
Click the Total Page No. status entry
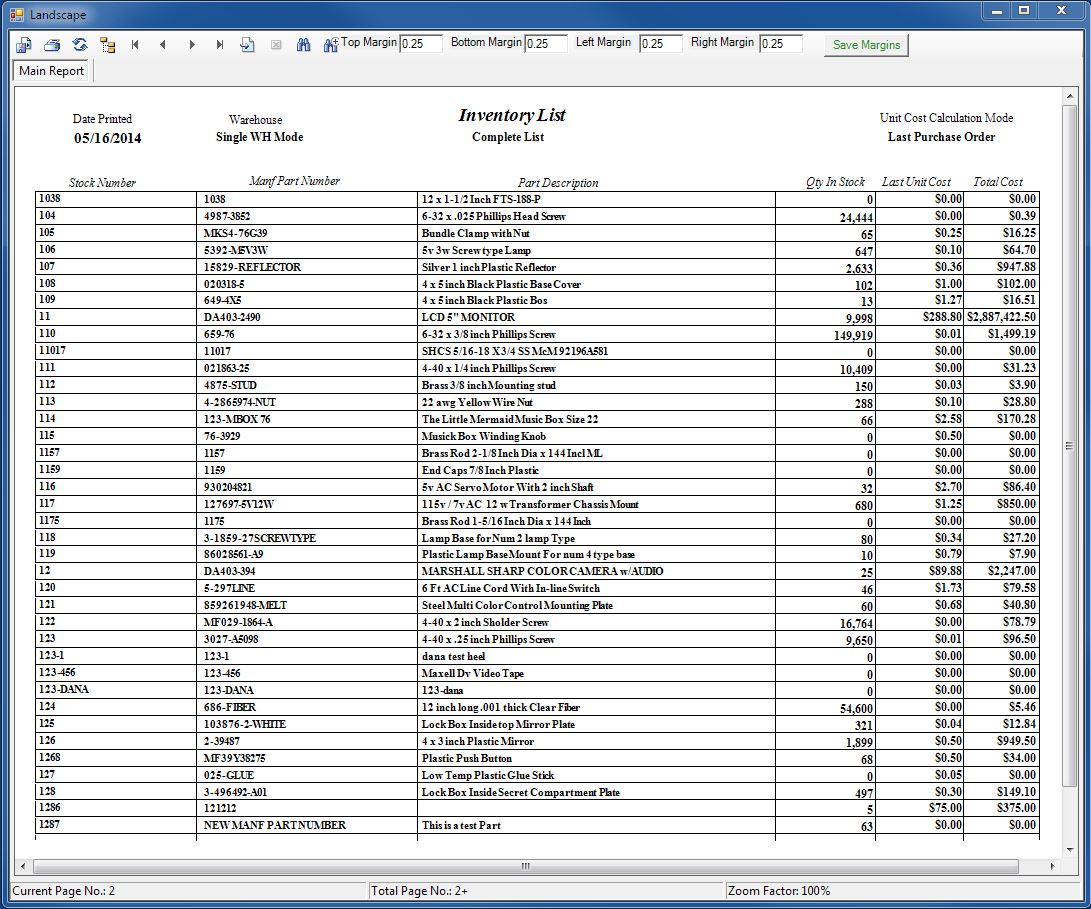(x=419, y=891)
